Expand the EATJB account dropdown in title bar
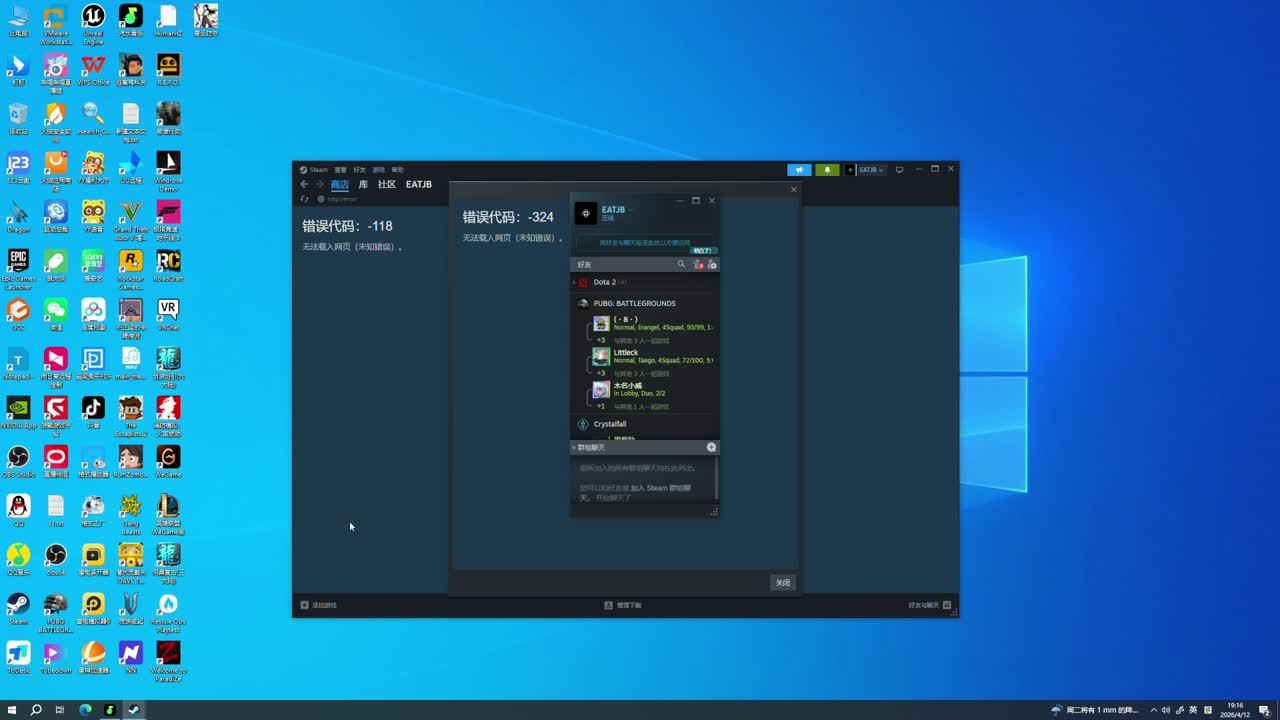Viewport: 1280px width, 720px height. (866, 170)
